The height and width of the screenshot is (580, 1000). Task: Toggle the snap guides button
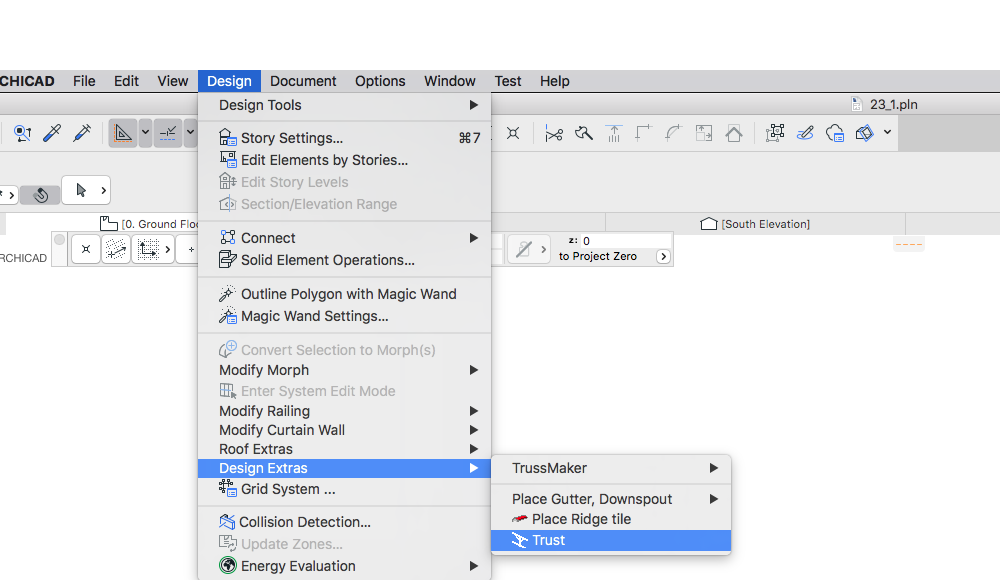(168, 133)
